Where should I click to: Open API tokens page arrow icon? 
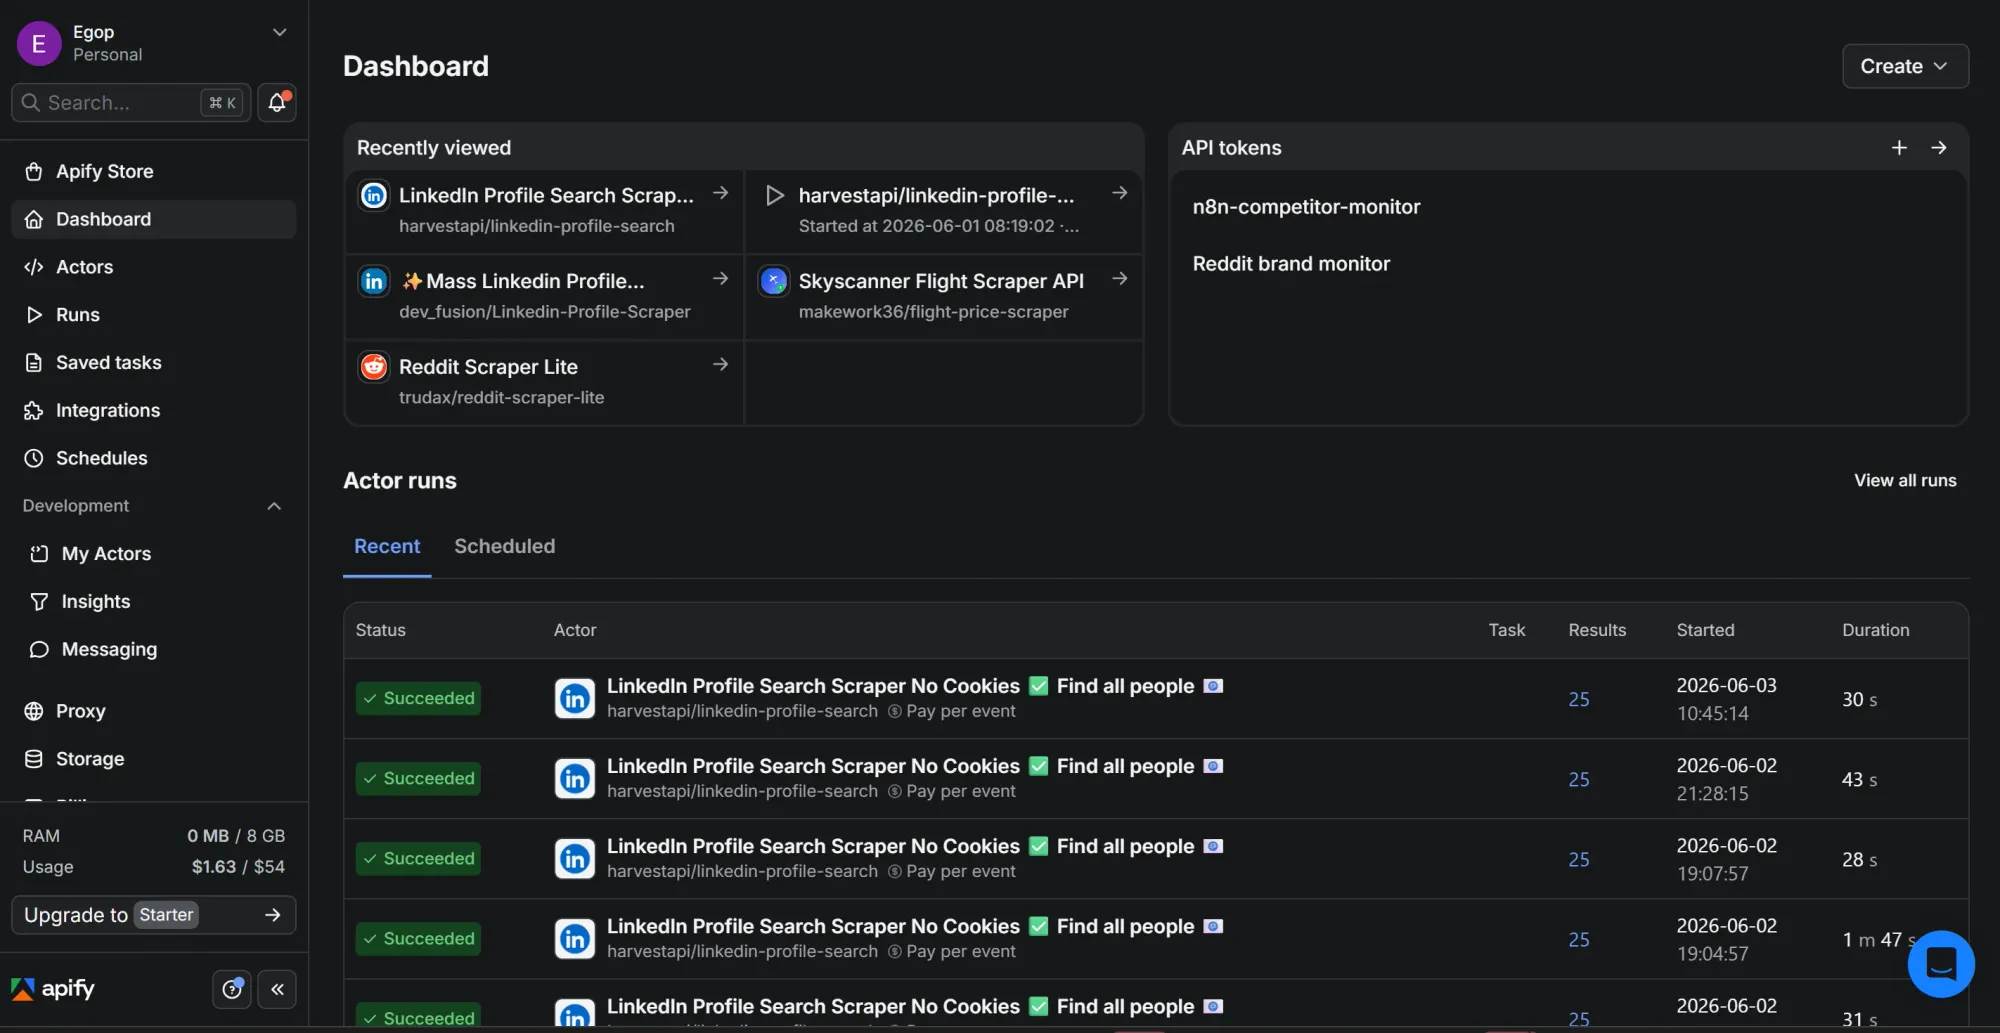click(x=1939, y=148)
